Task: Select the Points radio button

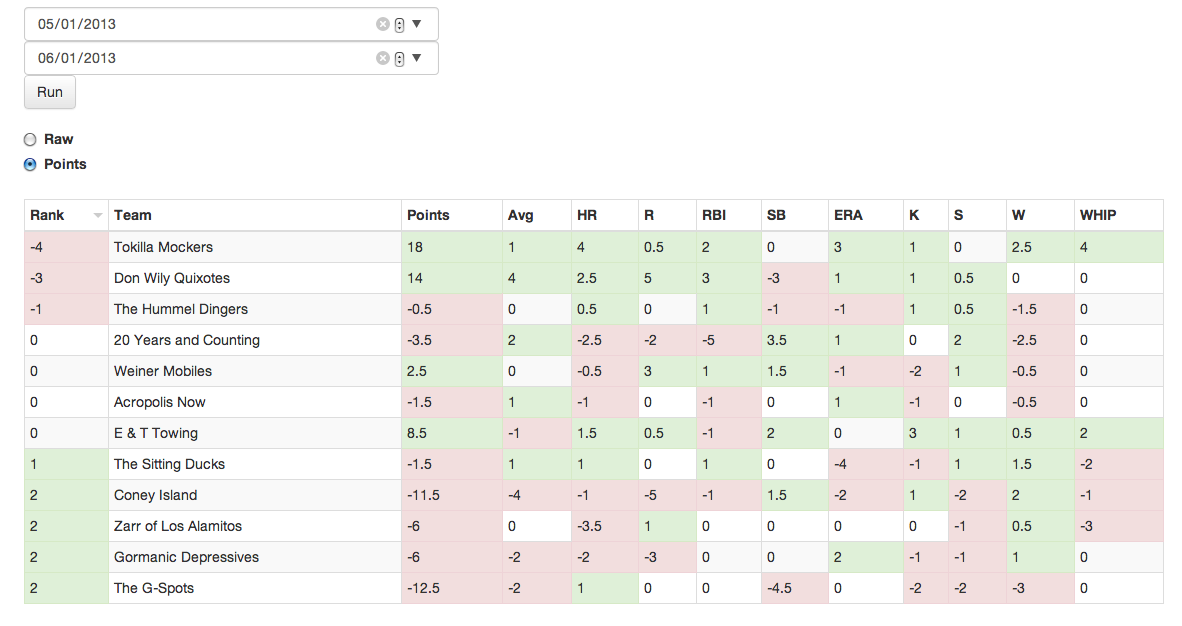Action: pos(30,165)
